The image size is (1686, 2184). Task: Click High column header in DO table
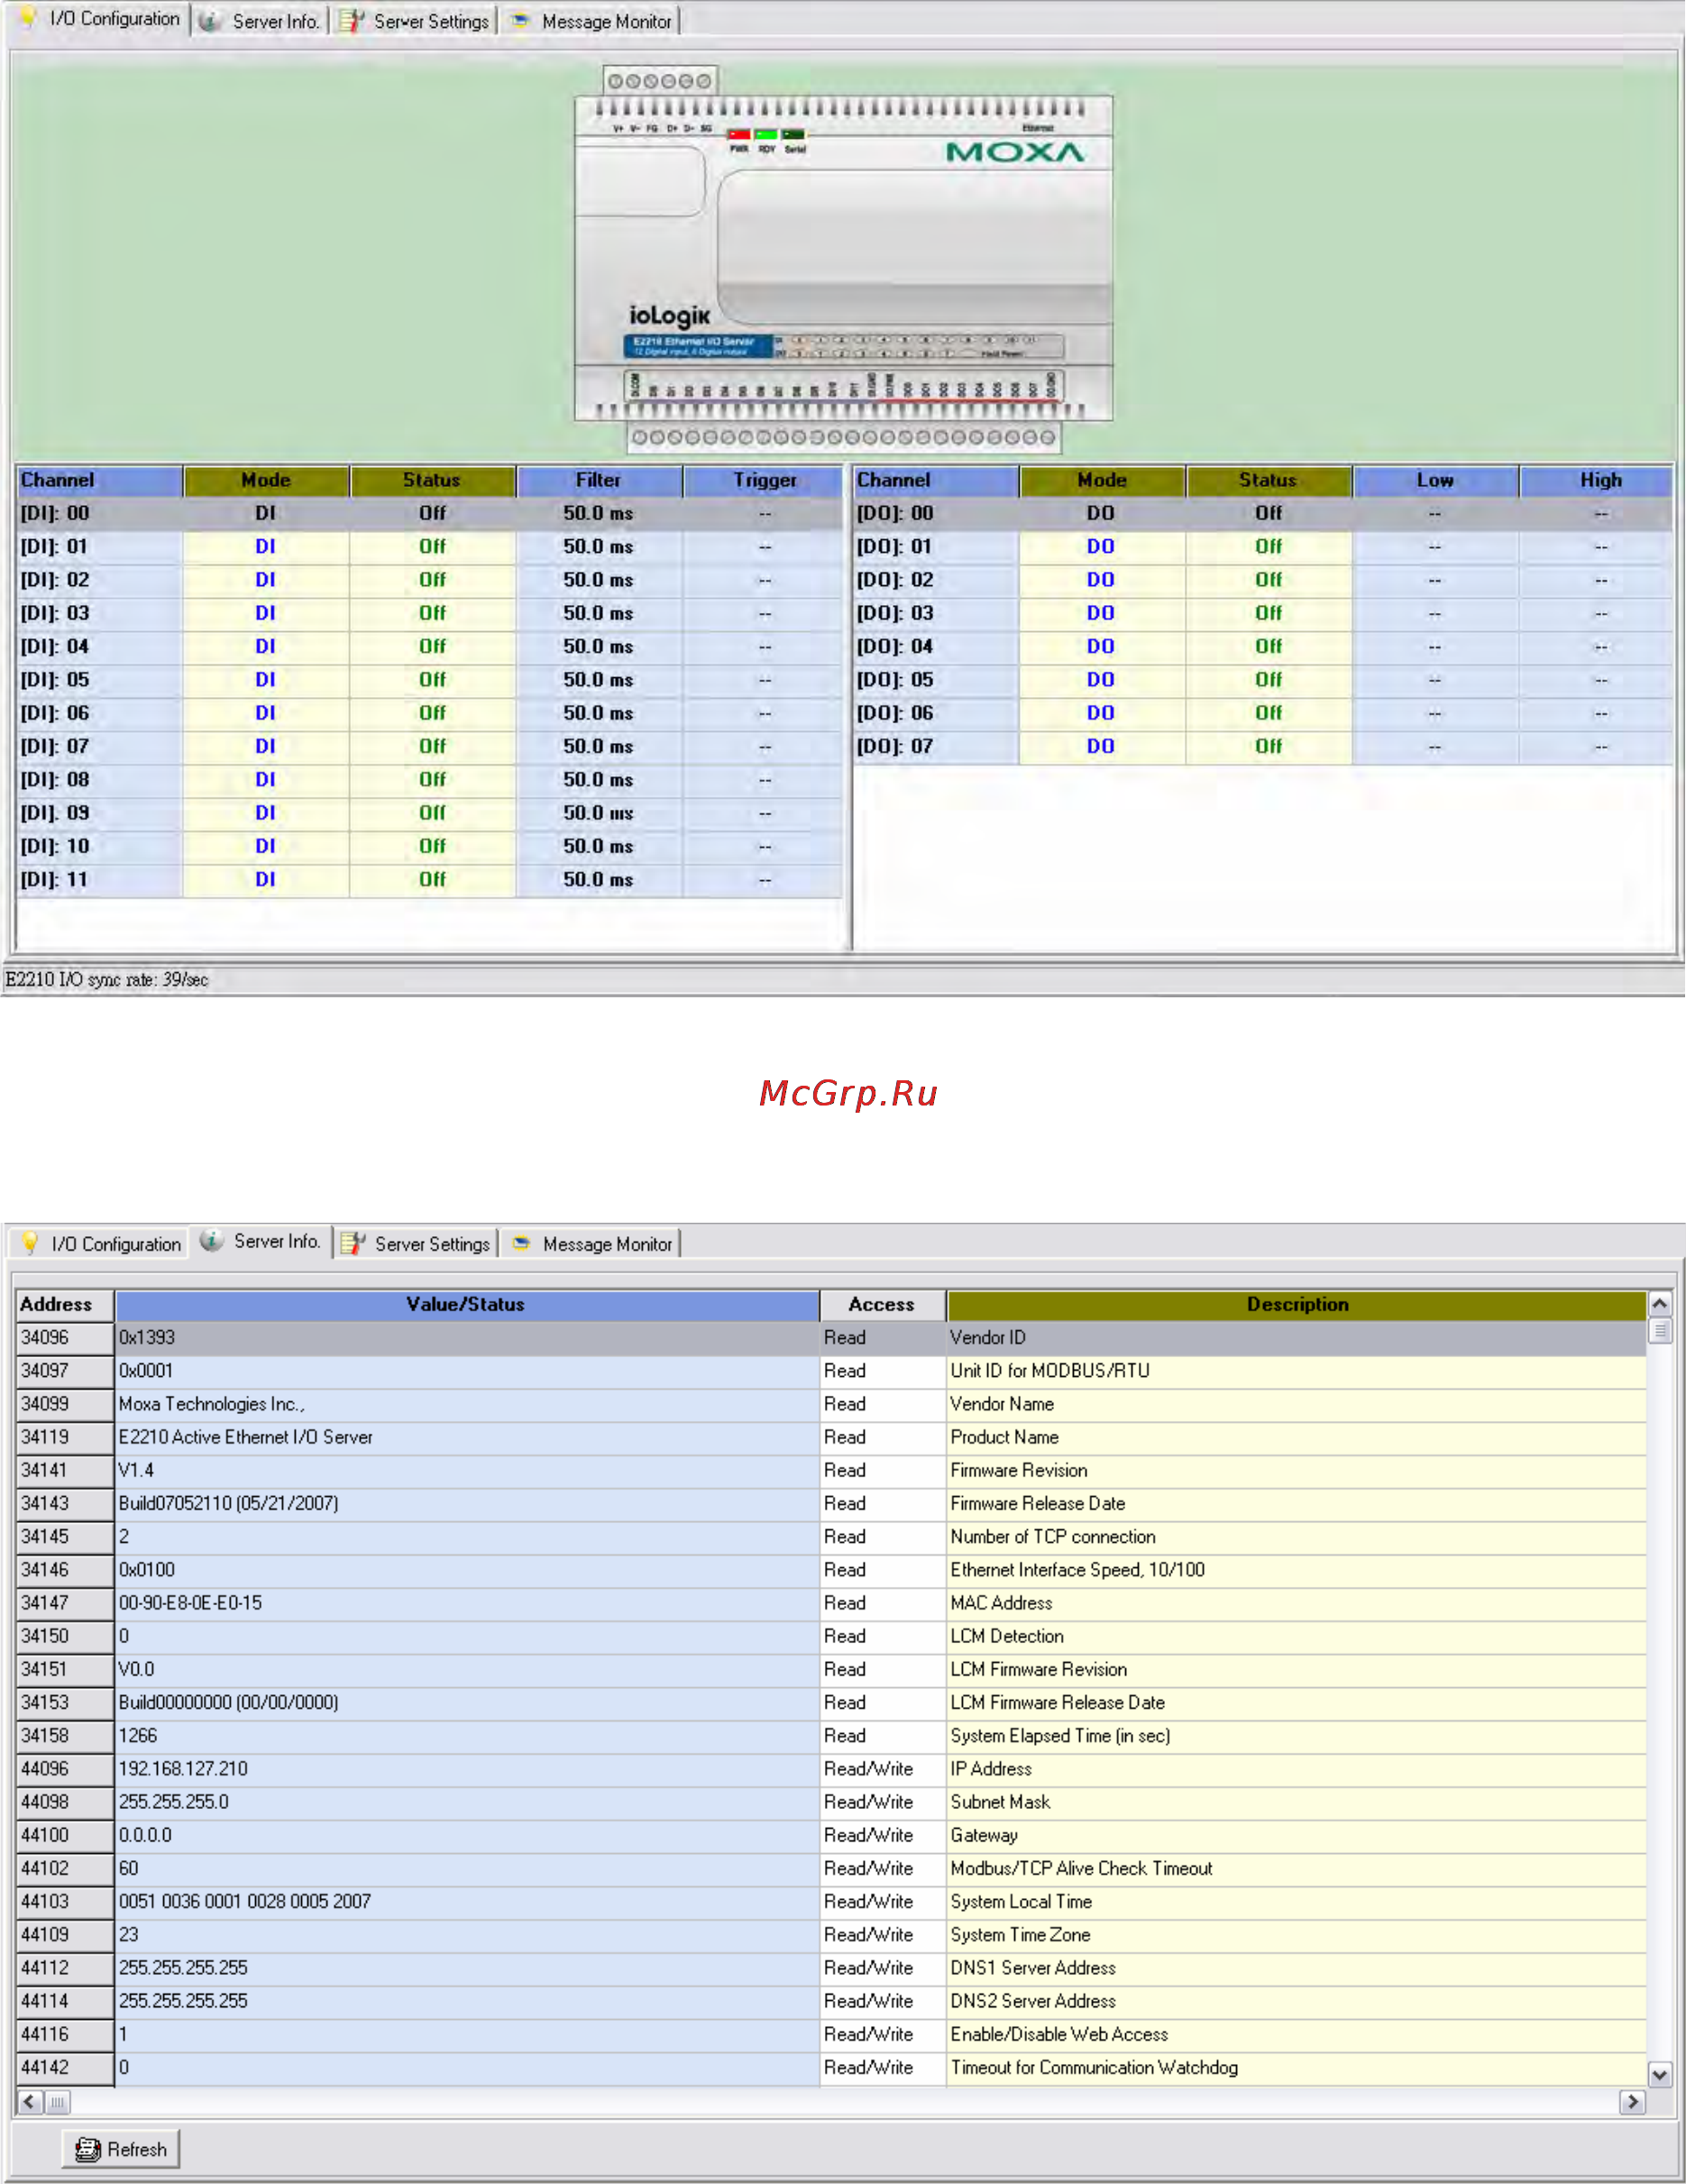1600,480
